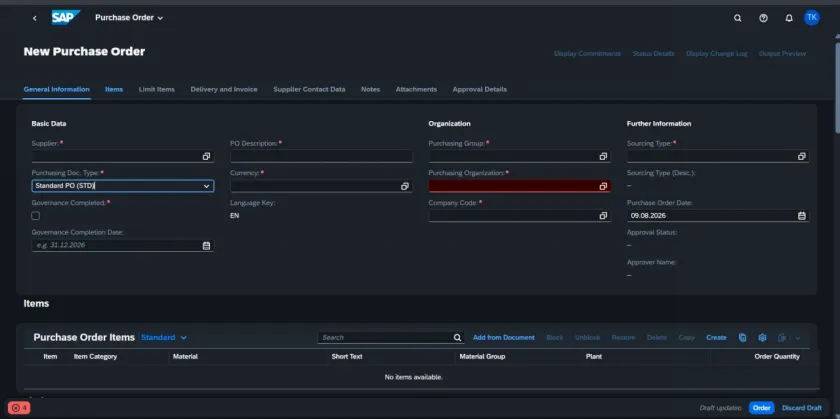Switch to Notes tab
Screen dimensions: 840x419
[x=370, y=89]
